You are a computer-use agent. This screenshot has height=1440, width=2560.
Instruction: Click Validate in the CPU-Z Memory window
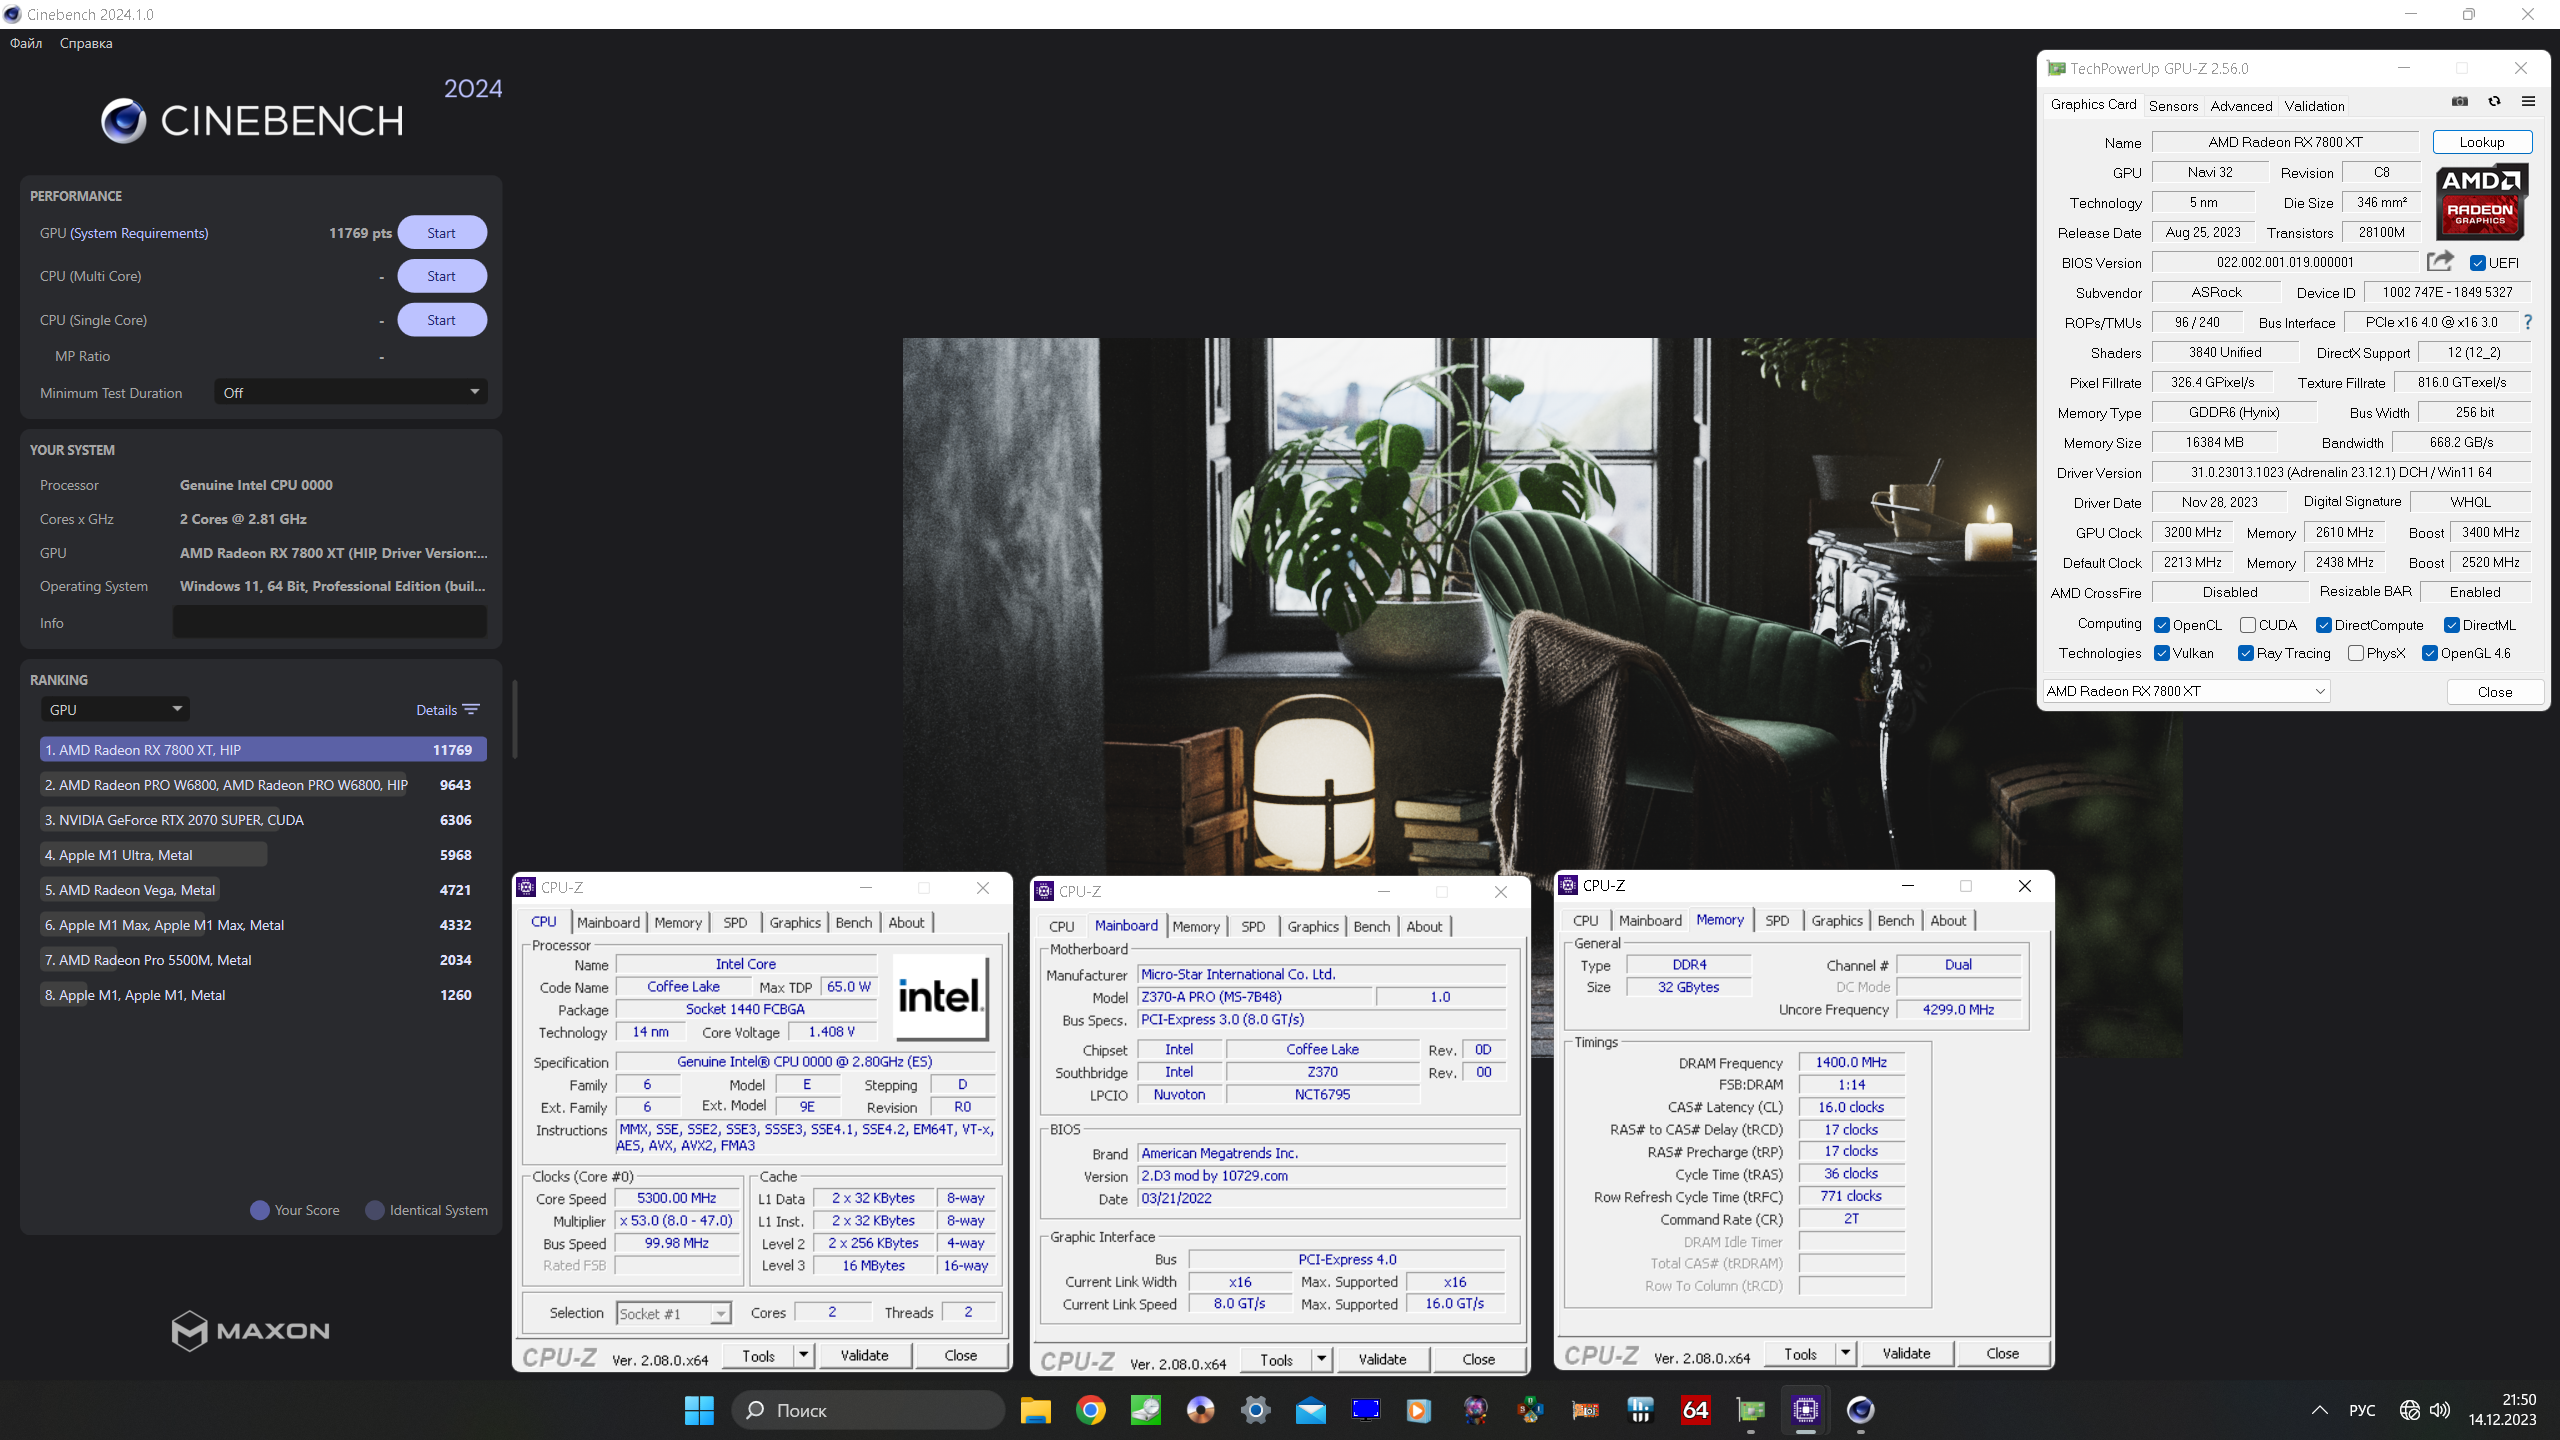(x=1906, y=1353)
